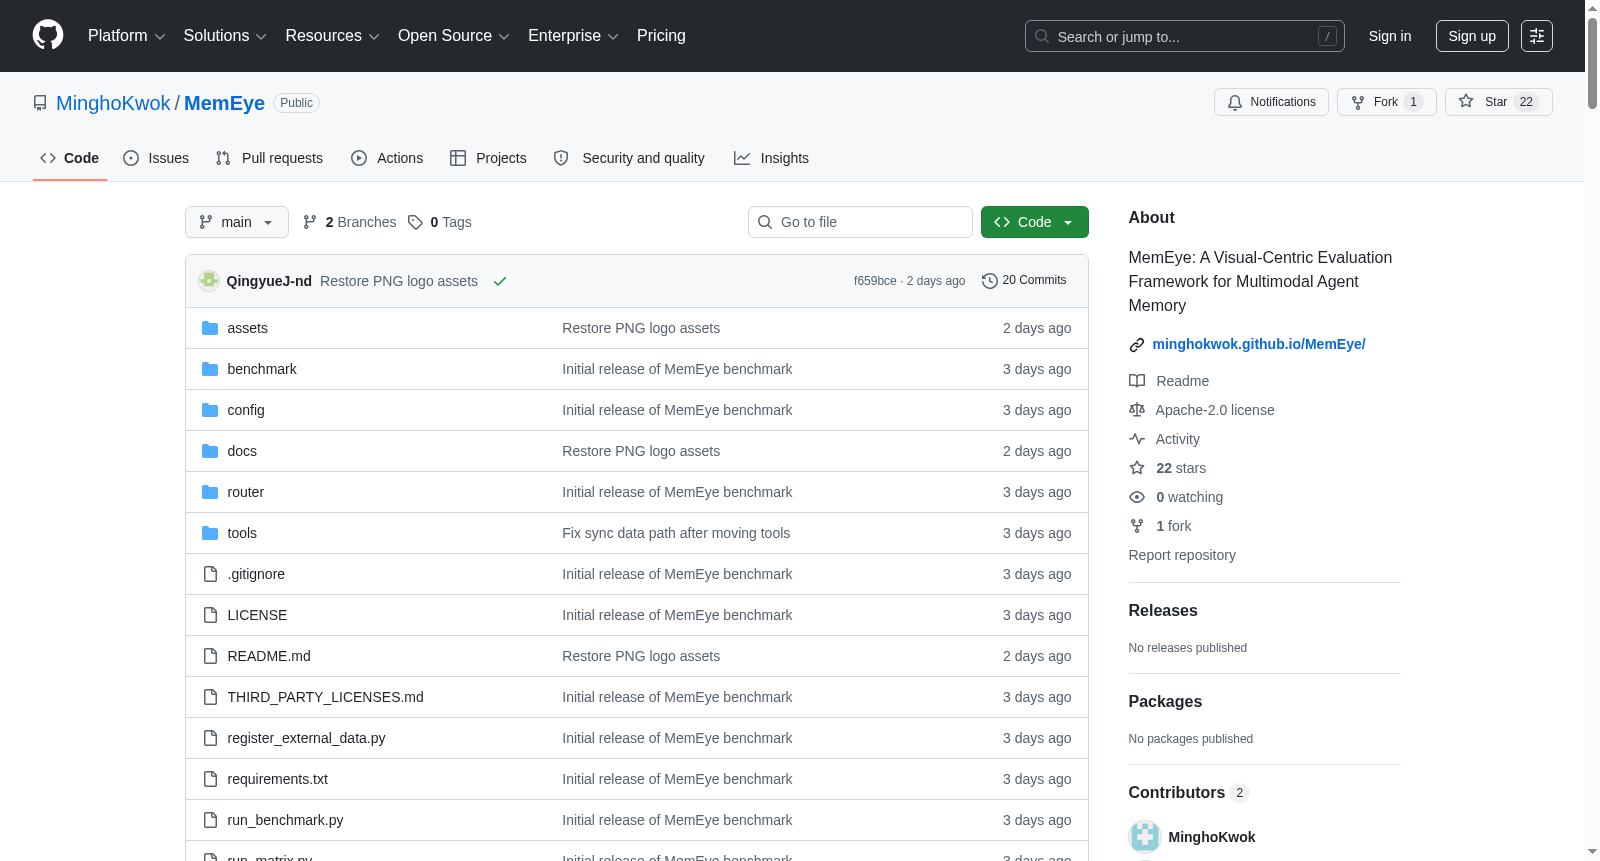The width and height of the screenshot is (1600, 861).
Task: Open the Actions tab
Action: [387, 158]
